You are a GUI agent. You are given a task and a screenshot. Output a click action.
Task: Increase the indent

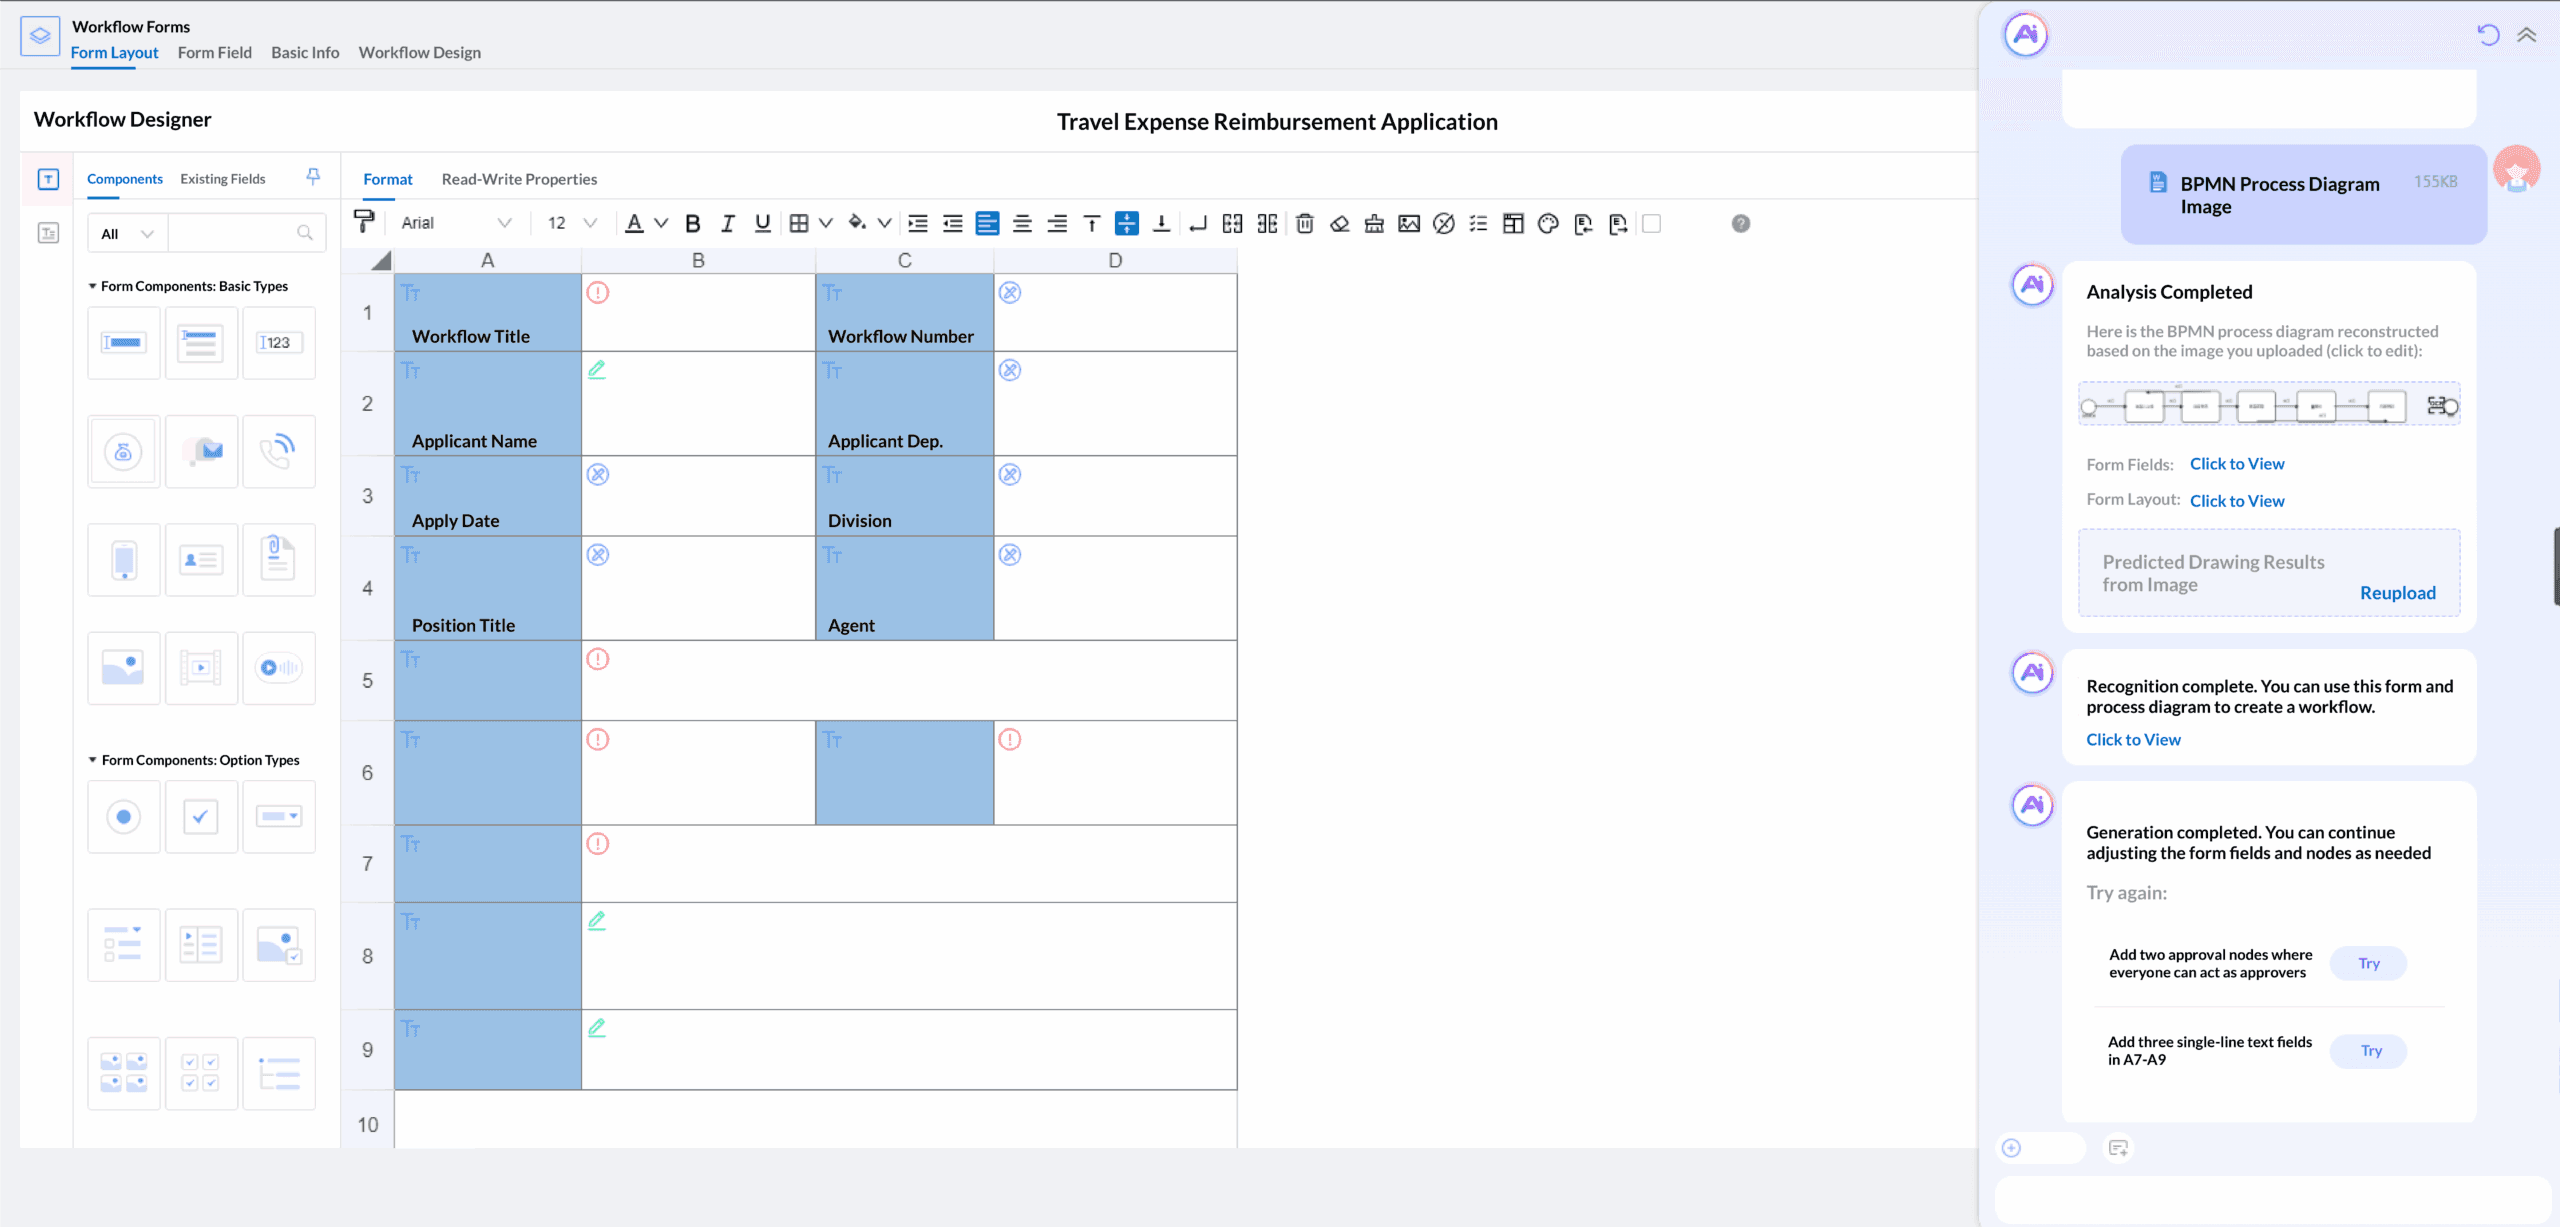click(918, 223)
